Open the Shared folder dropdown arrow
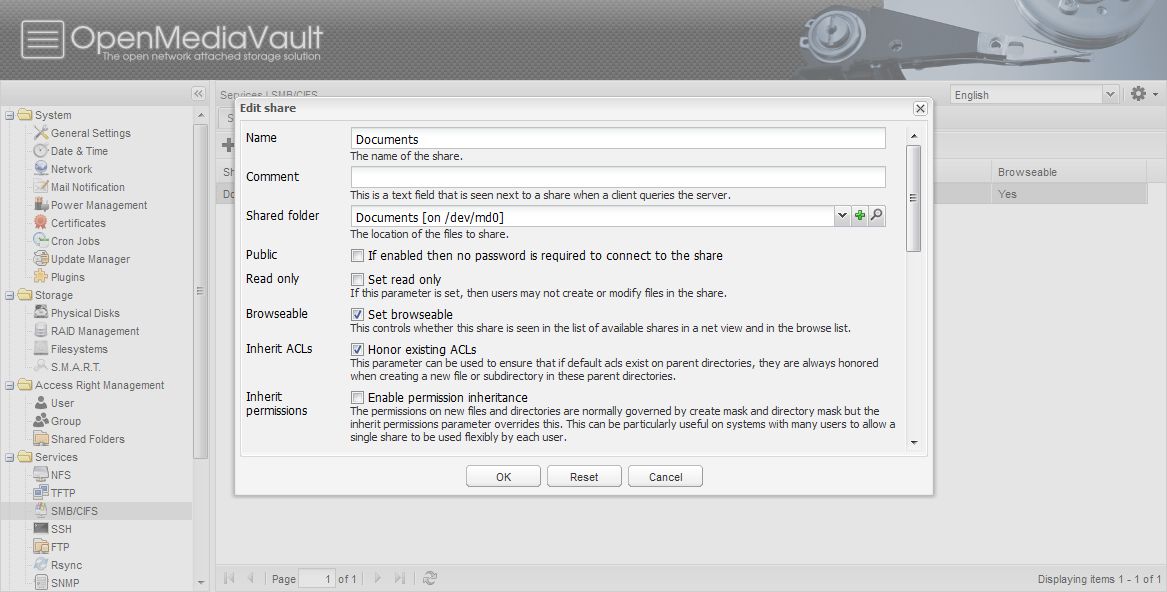1167x592 pixels. coord(842,216)
